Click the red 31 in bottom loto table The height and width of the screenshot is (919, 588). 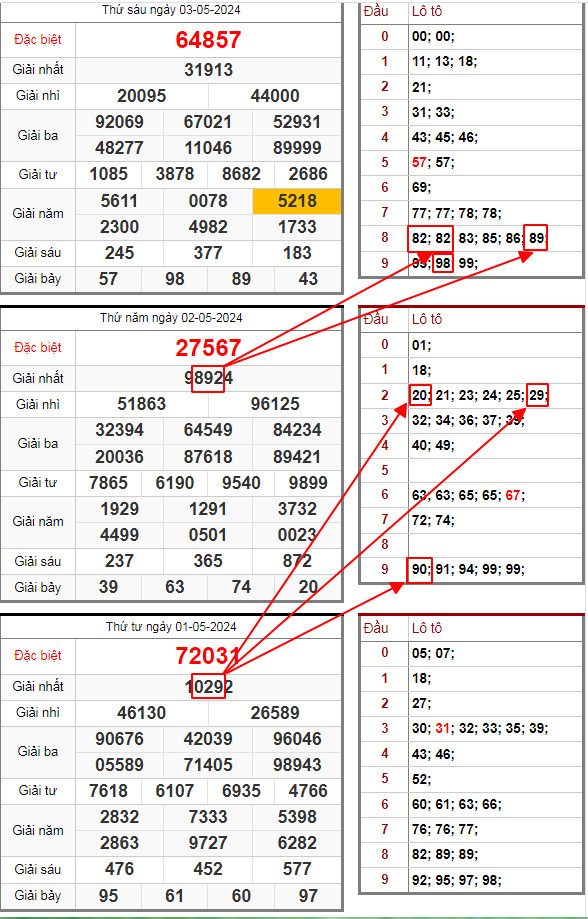442,729
